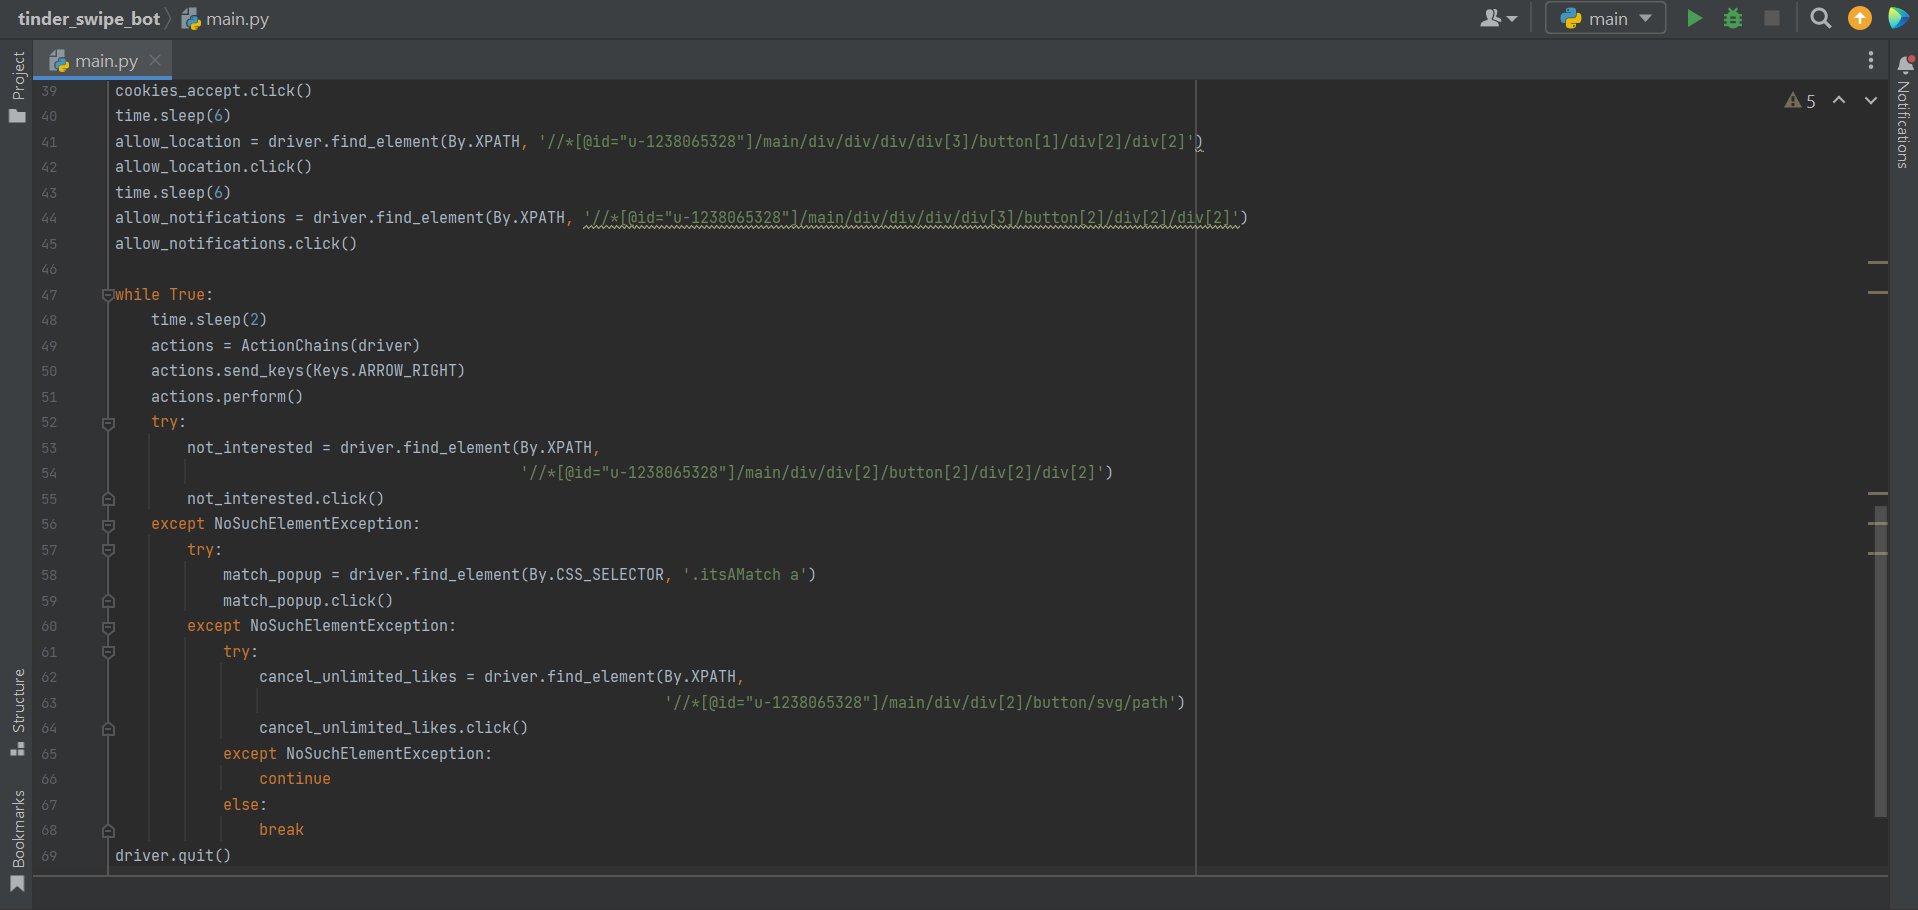Open the editor kebab menu with three dots
The image size is (1918, 910).
[x=1871, y=60]
